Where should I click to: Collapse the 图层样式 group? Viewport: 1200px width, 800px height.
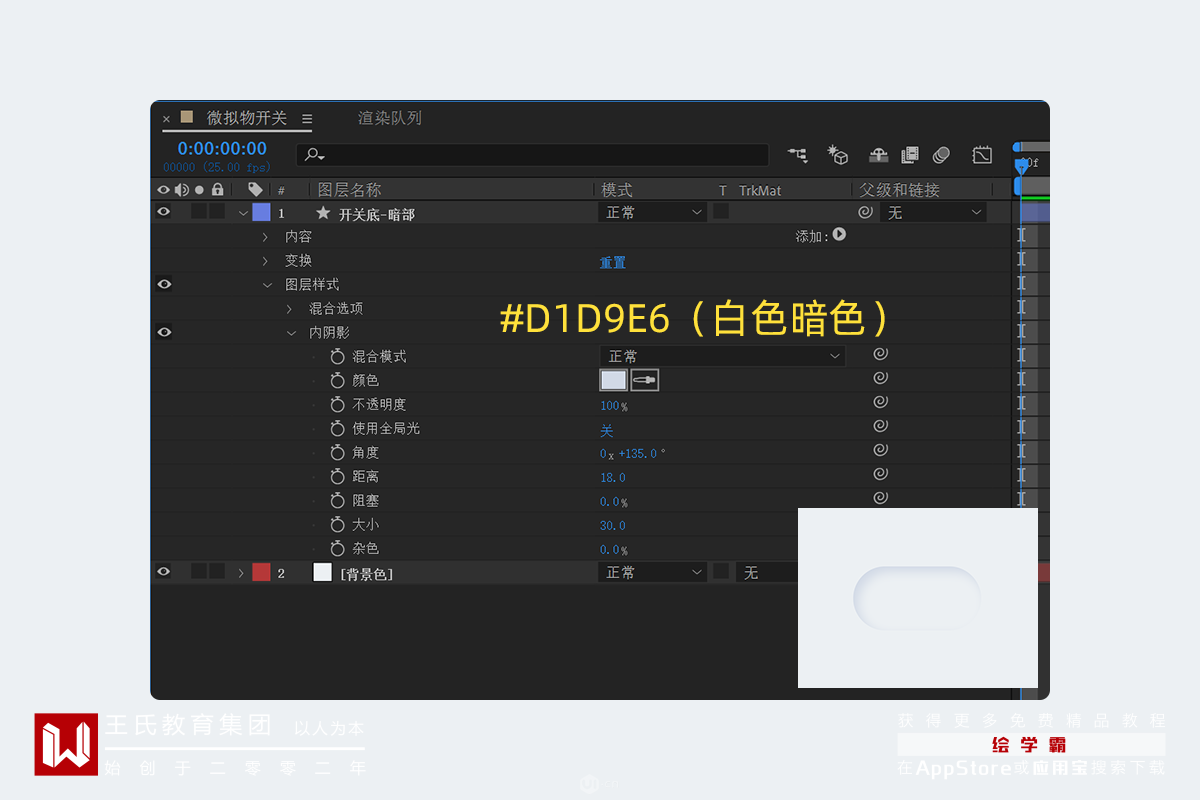(267, 285)
